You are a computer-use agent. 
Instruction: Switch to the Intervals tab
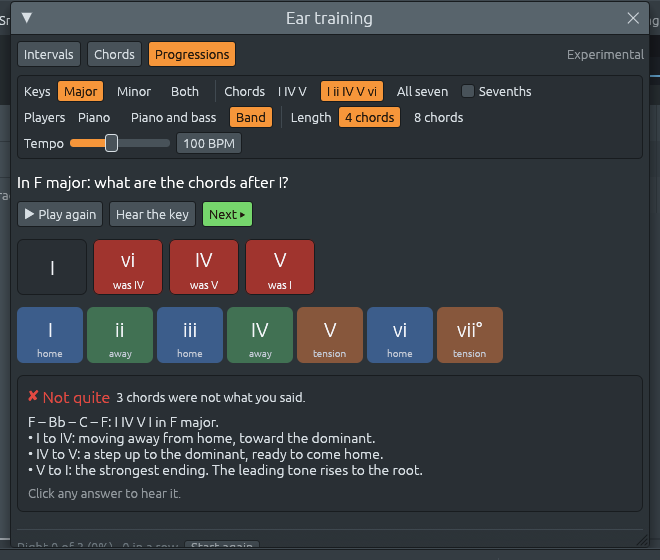49,54
